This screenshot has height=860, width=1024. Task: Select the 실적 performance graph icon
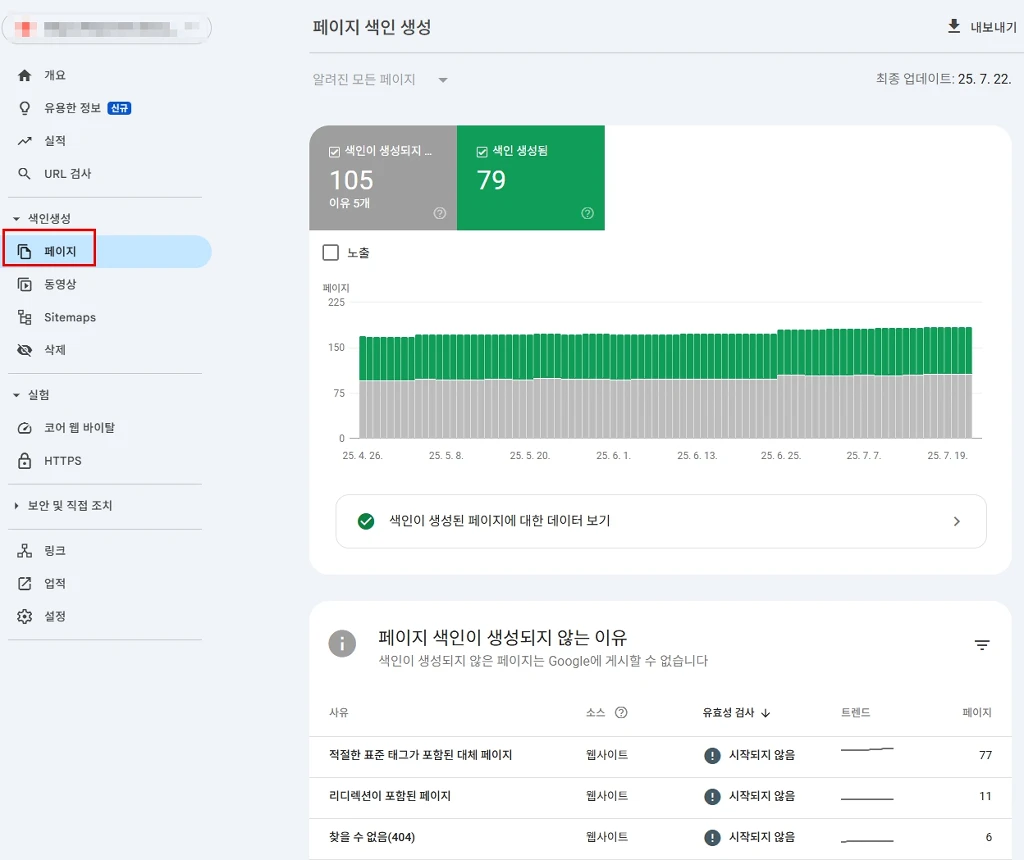(25, 141)
